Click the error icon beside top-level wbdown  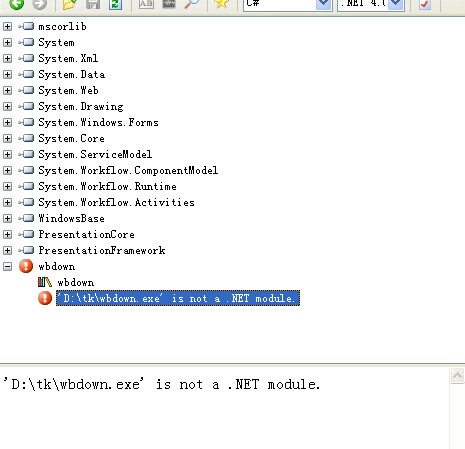pos(26,266)
